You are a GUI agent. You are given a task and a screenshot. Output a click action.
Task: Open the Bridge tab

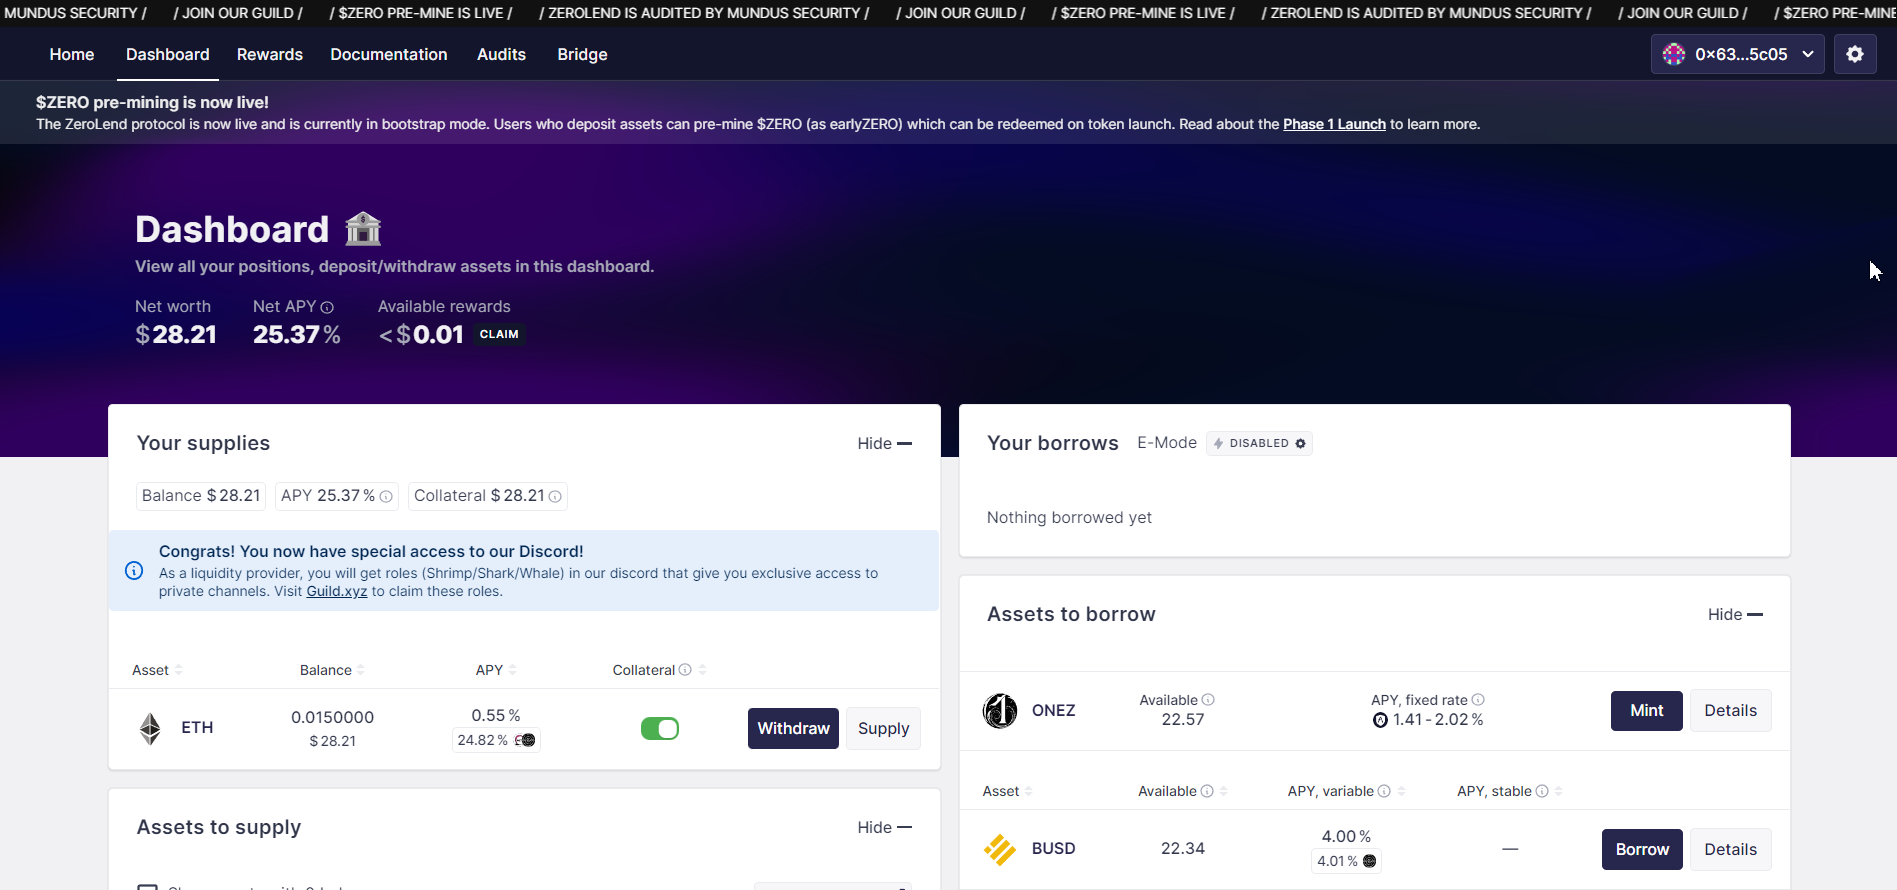click(582, 54)
